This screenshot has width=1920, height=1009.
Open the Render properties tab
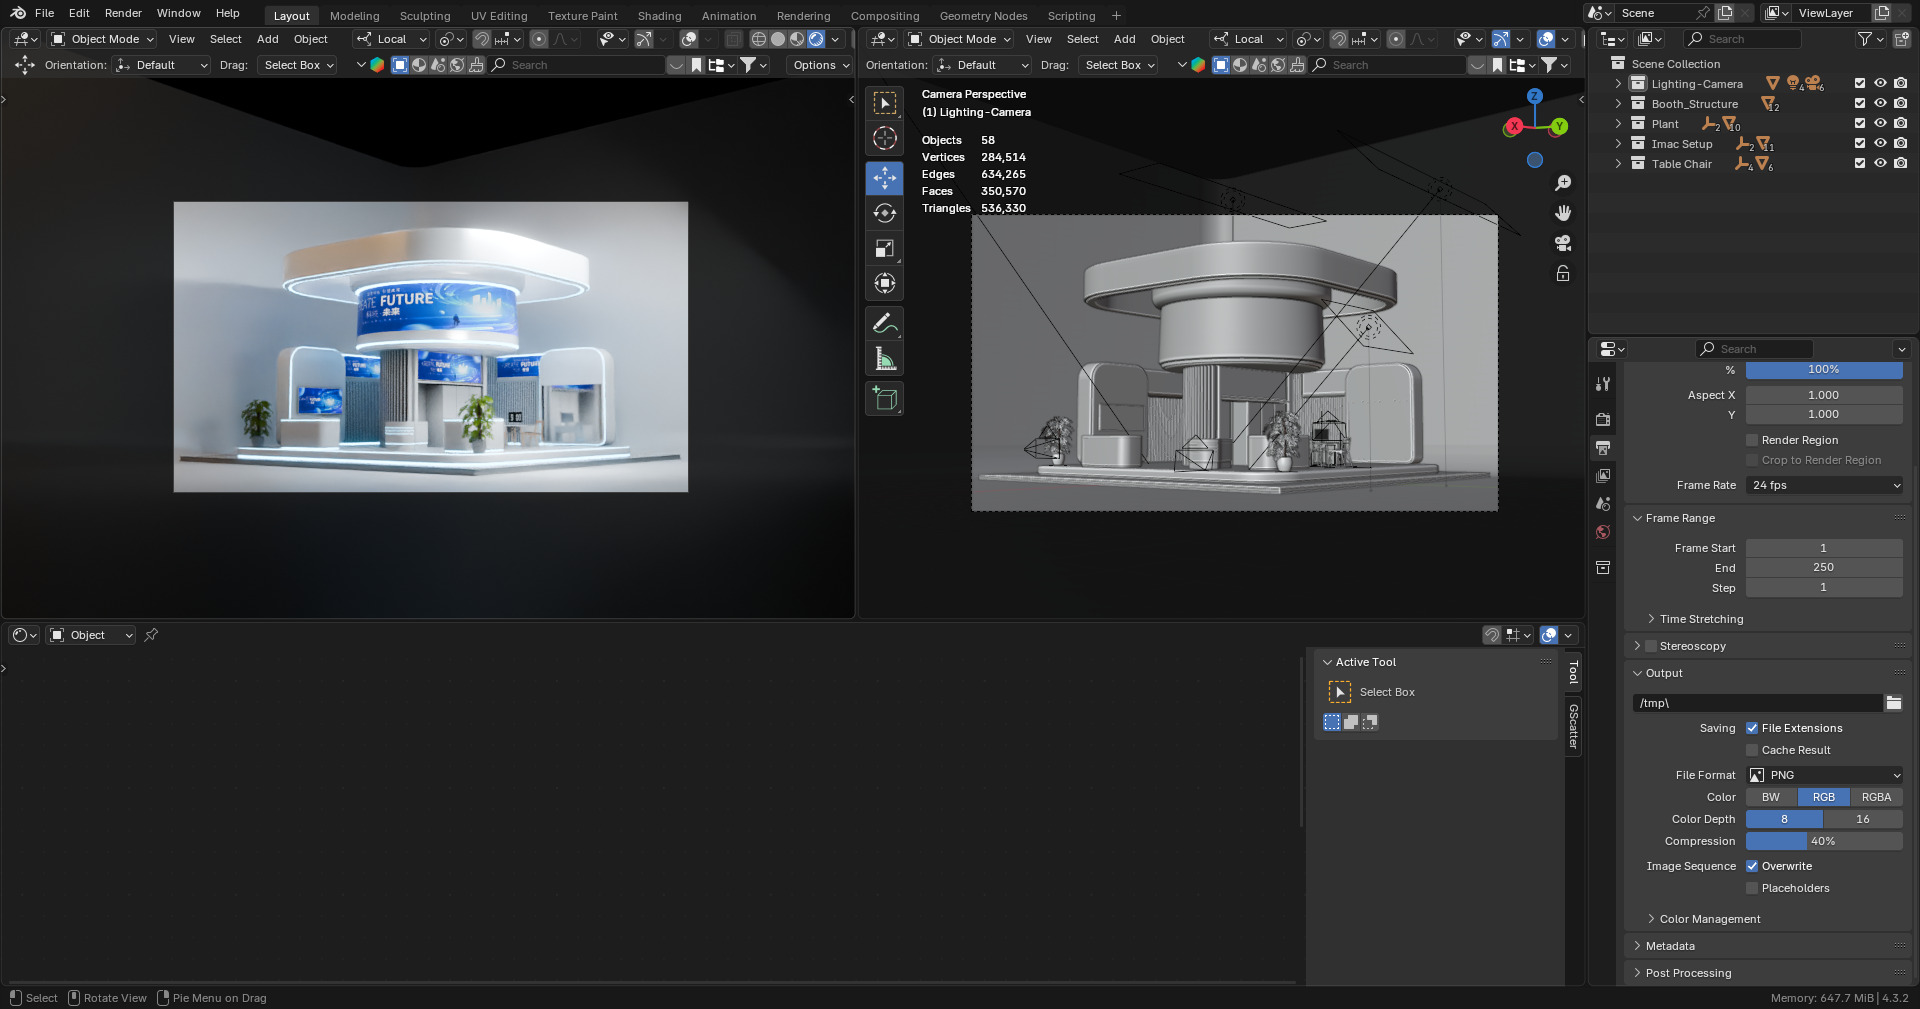click(x=1603, y=419)
